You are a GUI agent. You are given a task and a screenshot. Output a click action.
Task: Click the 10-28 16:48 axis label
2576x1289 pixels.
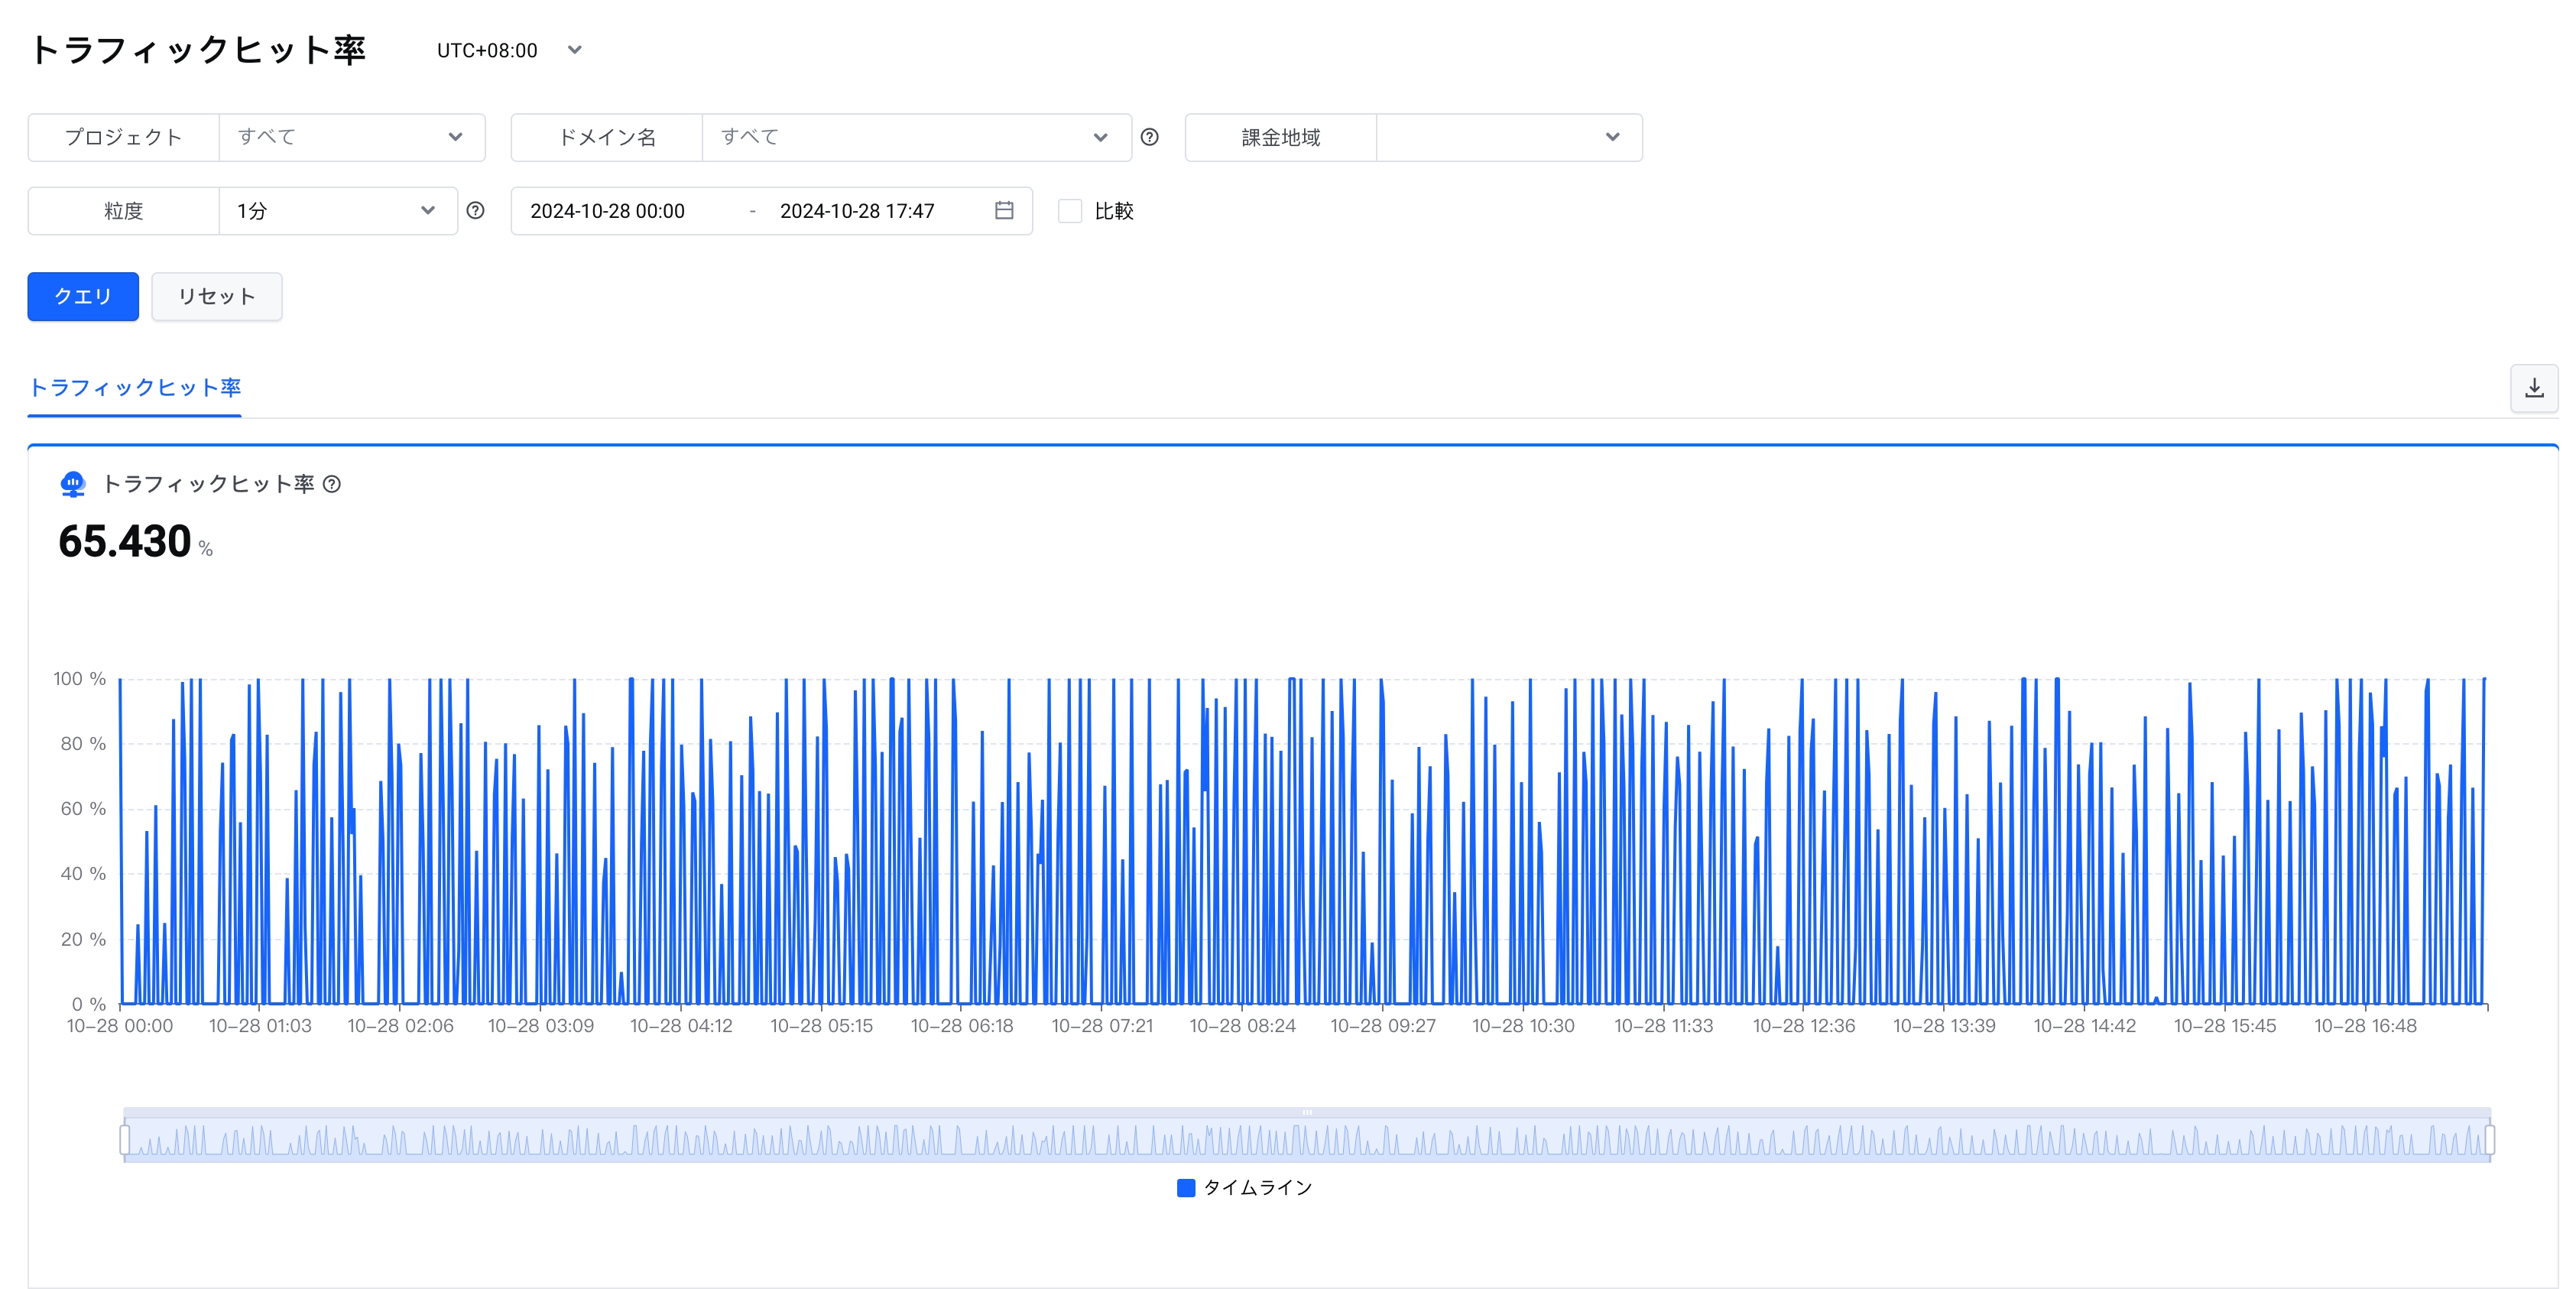[x=2365, y=1026]
